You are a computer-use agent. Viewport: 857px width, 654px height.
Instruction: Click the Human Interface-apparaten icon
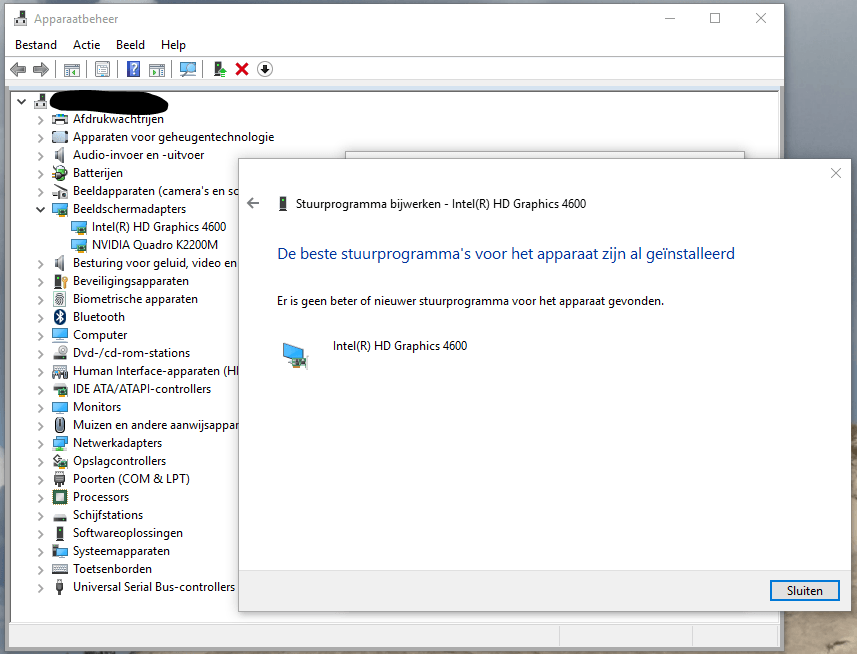pyautogui.click(x=60, y=372)
